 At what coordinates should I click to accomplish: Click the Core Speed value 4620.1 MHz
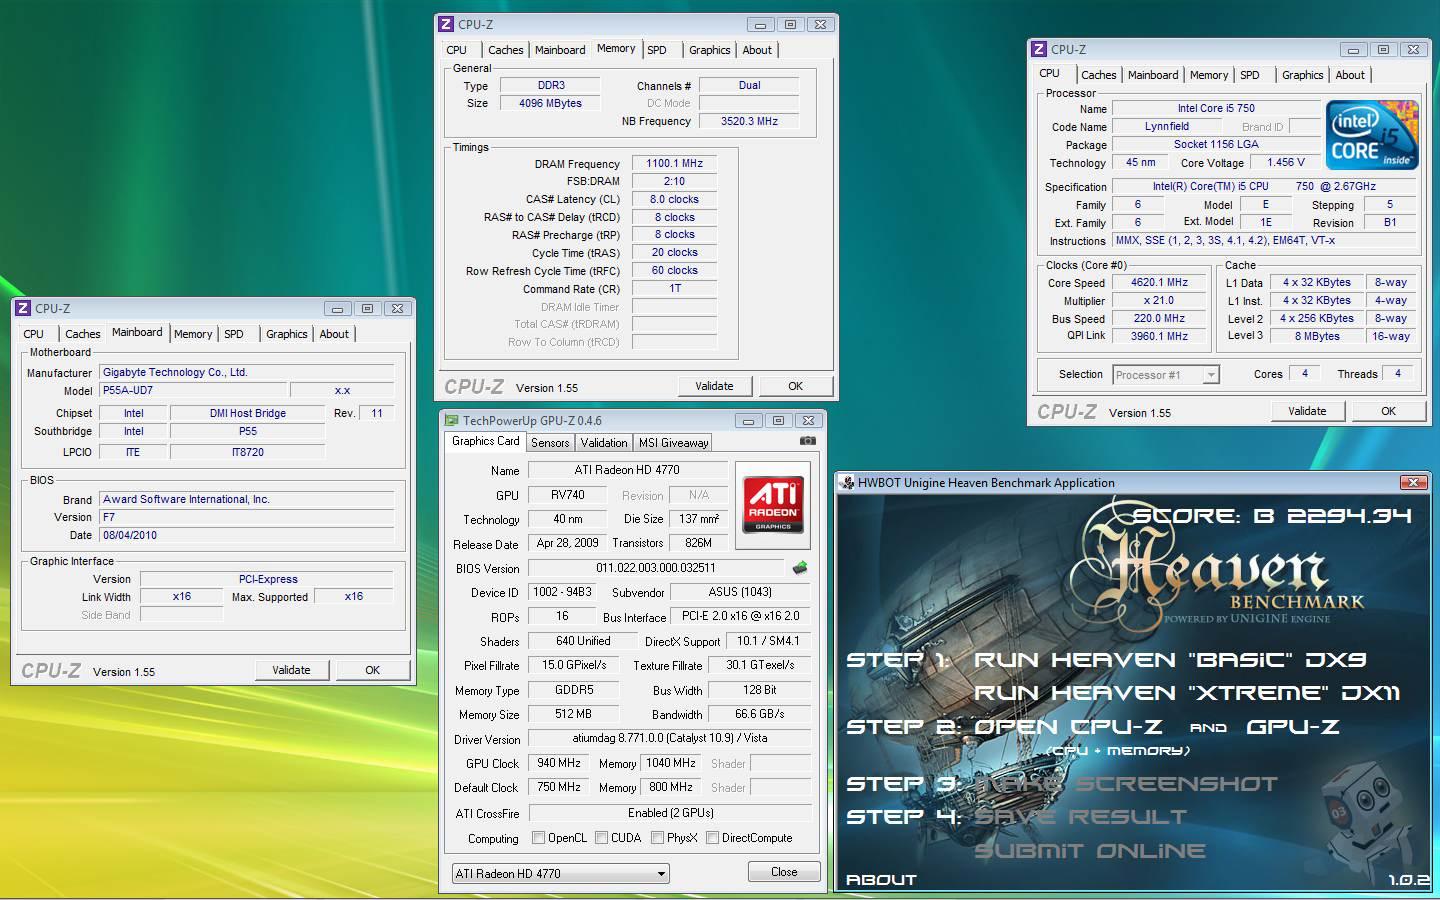pos(1160,283)
